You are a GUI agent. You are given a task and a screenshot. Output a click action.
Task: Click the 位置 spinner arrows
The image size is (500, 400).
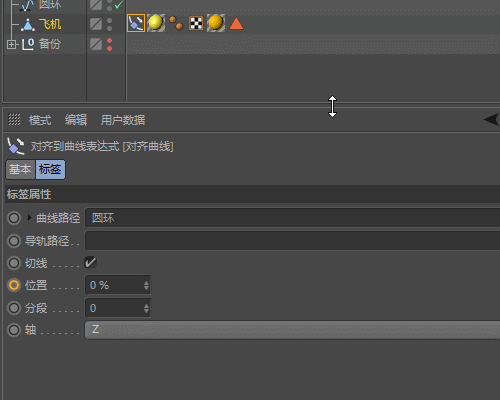[x=146, y=285]
